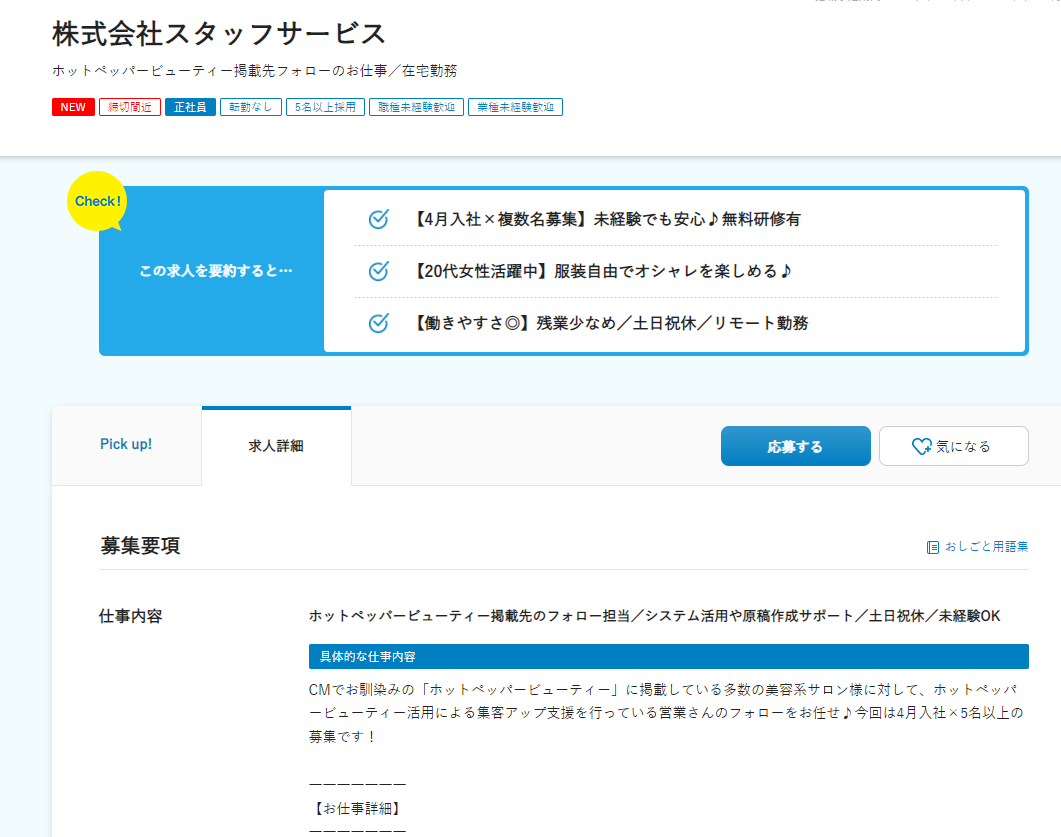
Task: Click the 気になる favorite button
Action: point(953,446)
